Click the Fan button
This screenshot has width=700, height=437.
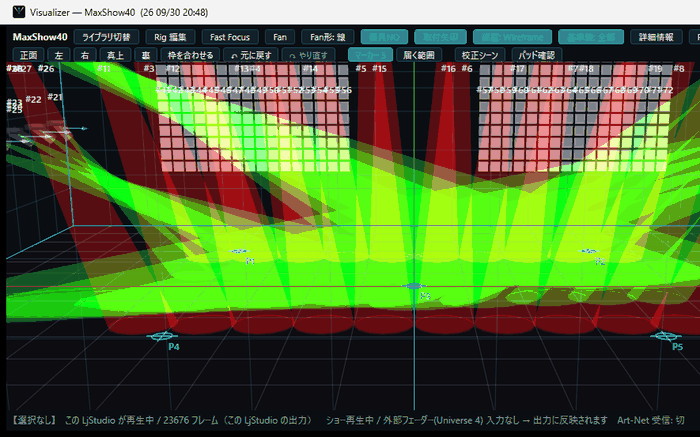(x=280, y=37)
